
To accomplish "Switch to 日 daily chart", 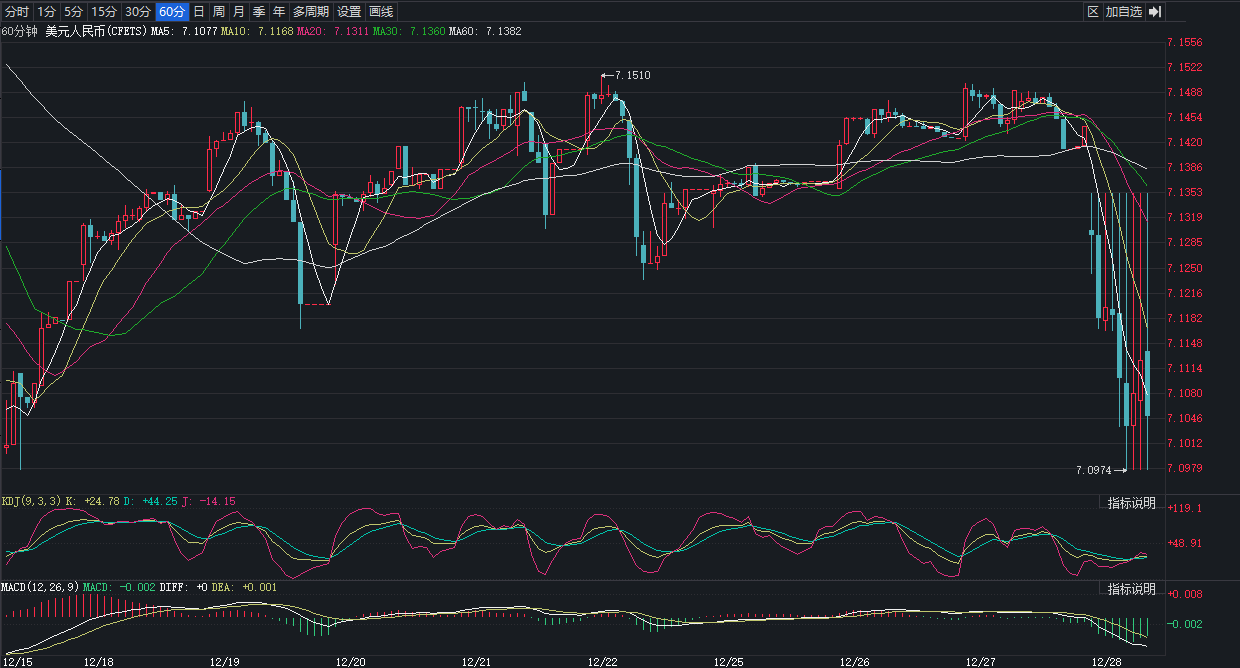I will [198, 12].
